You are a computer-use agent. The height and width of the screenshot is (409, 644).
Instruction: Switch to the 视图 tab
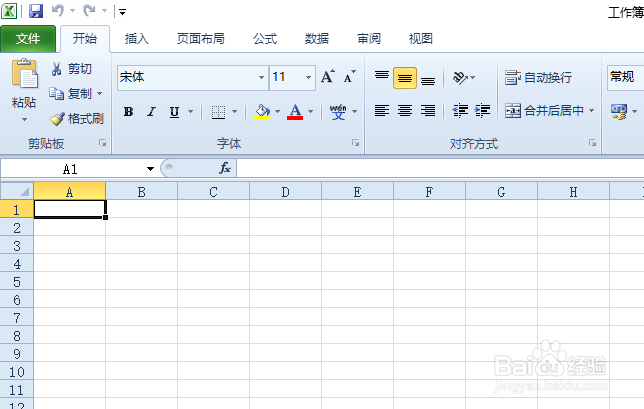(421, 39)
